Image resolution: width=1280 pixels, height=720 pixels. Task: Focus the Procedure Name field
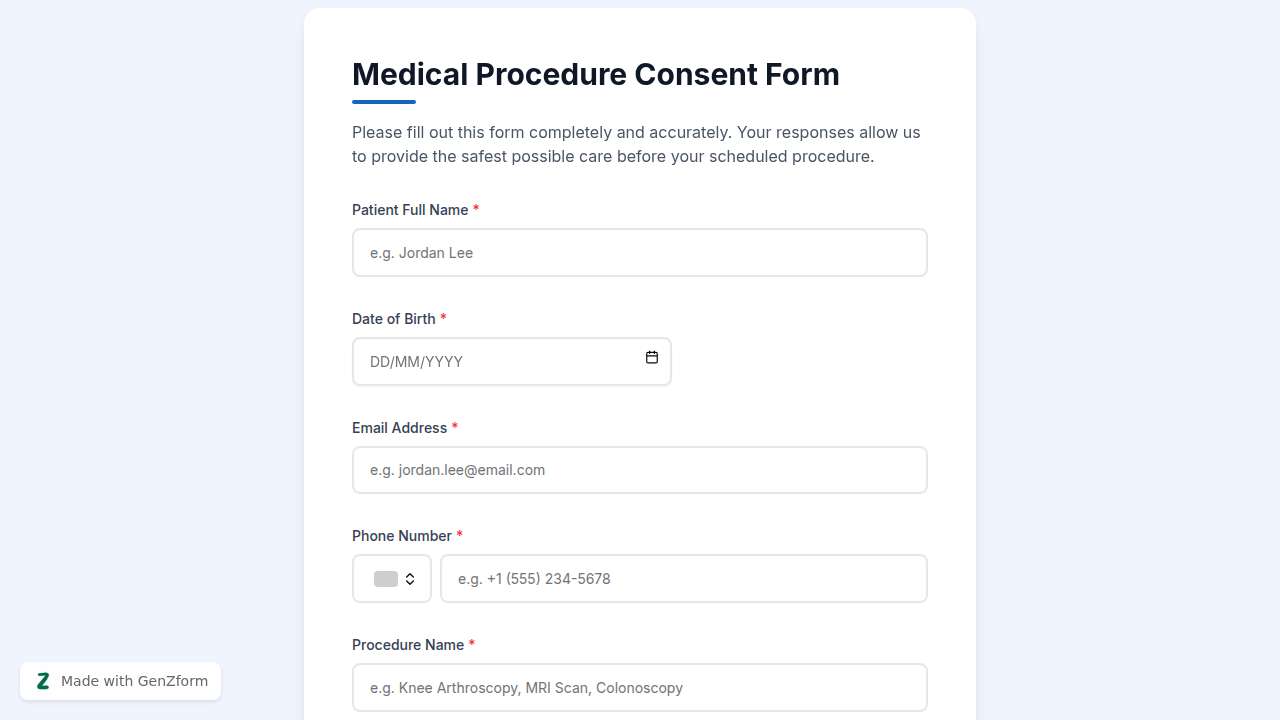point(640,688)
